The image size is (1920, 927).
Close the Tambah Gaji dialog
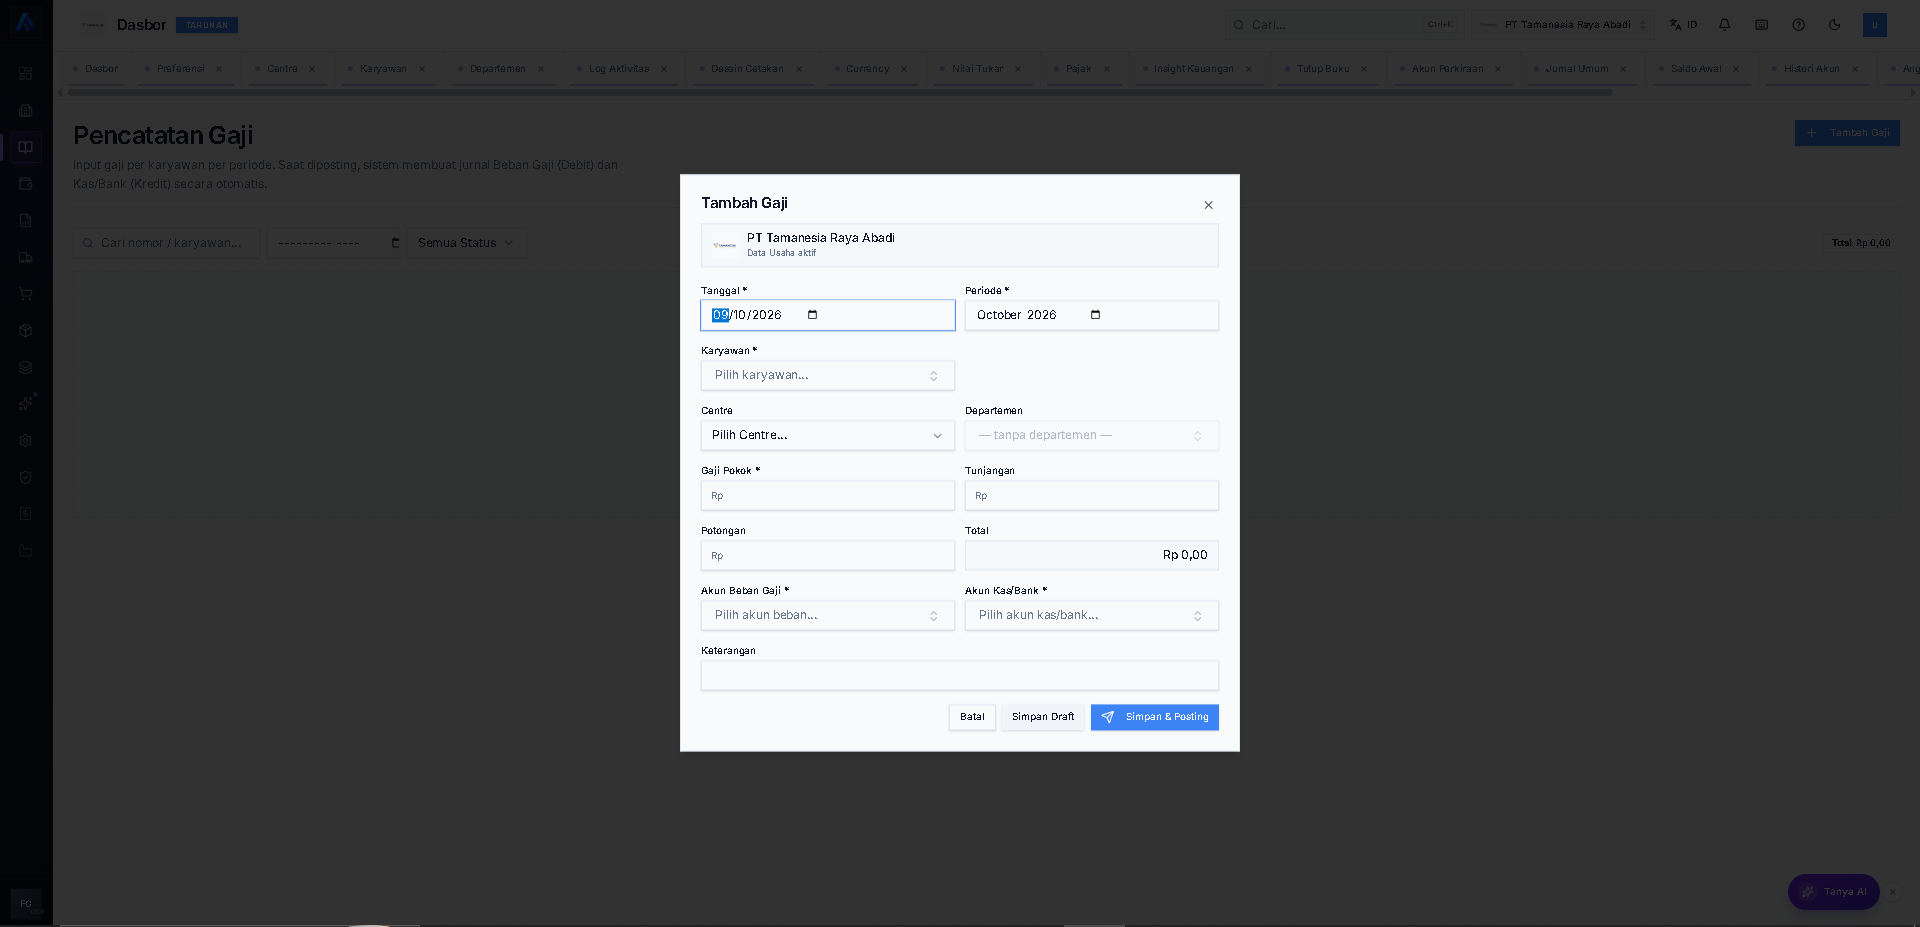(1208, 205)
